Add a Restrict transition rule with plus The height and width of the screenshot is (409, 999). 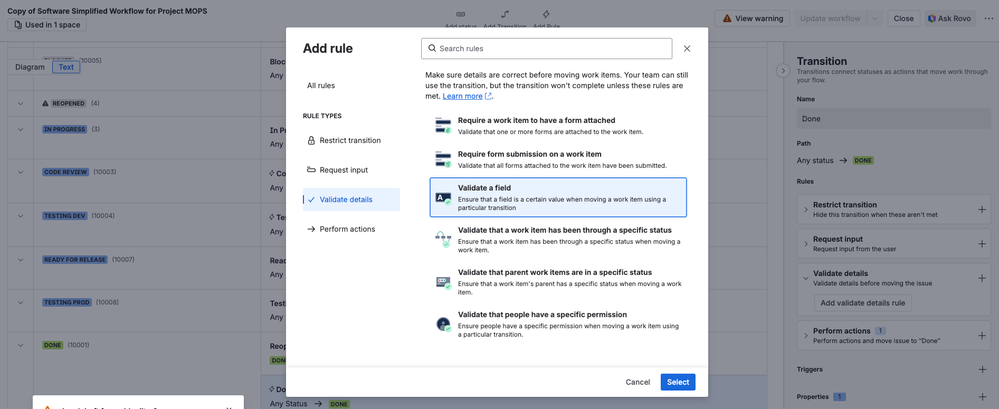click(981, 209)
